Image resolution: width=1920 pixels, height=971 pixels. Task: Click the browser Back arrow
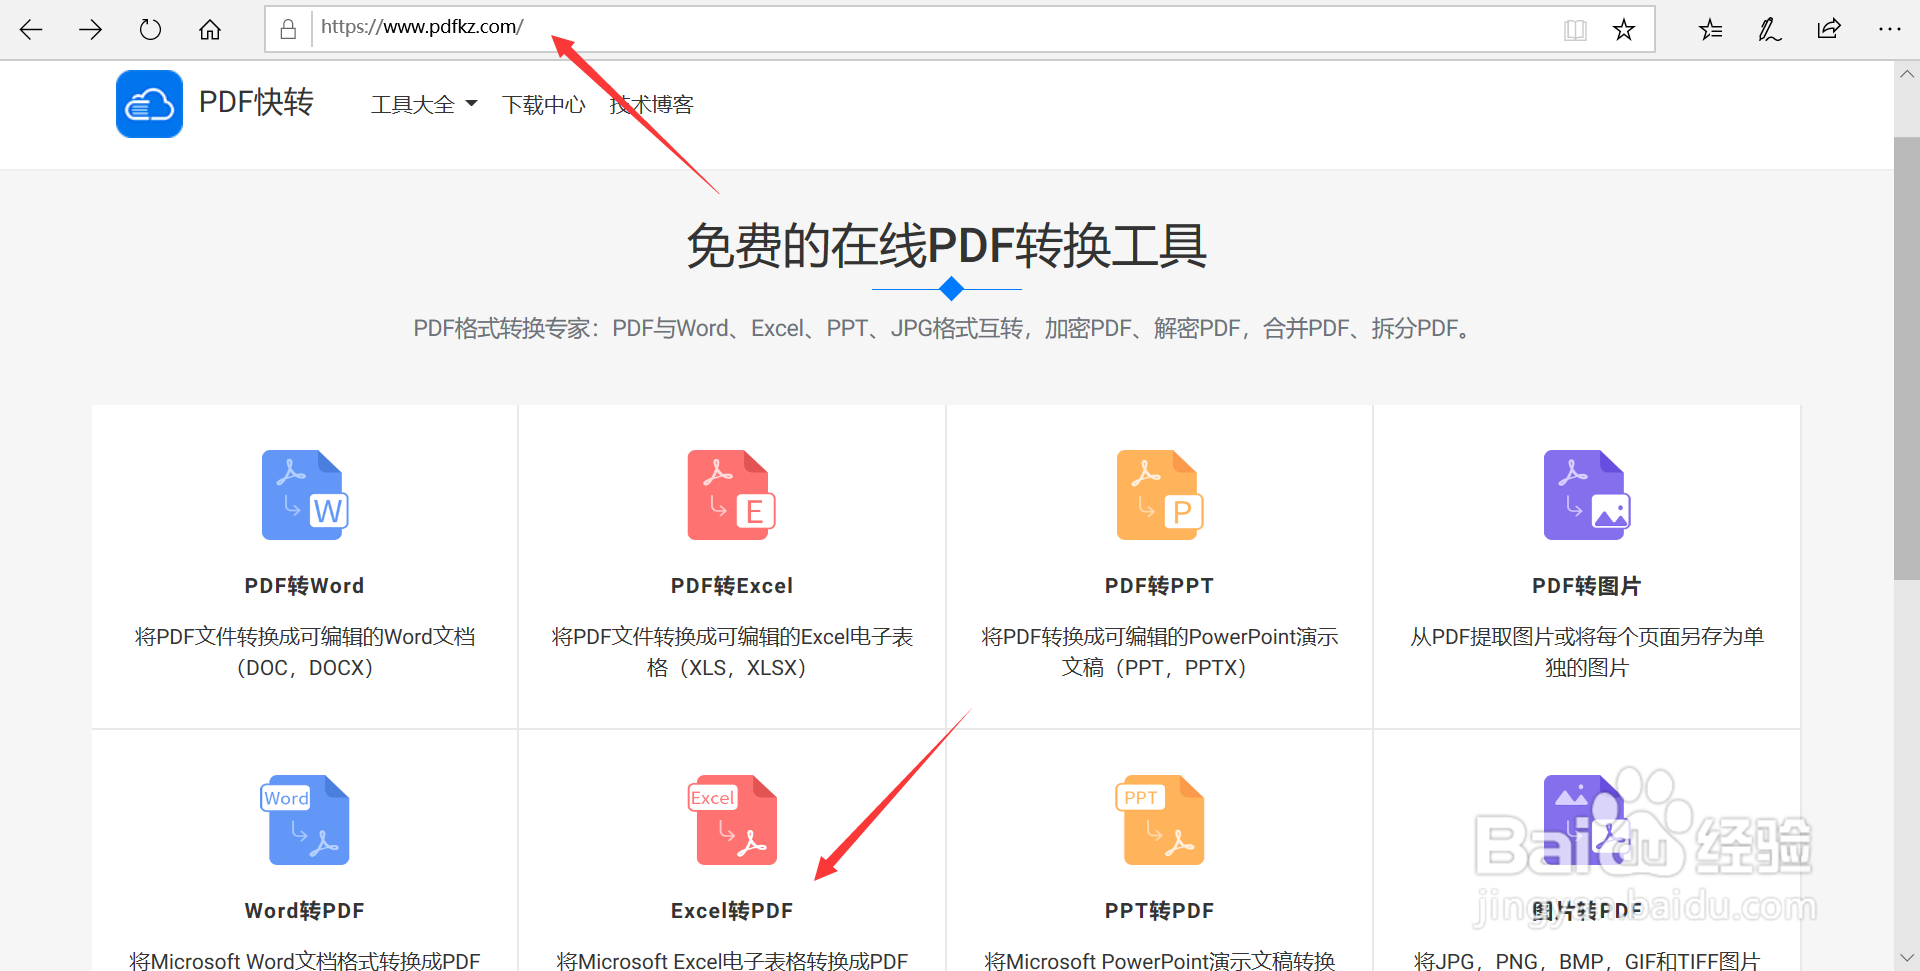point(31,29)
